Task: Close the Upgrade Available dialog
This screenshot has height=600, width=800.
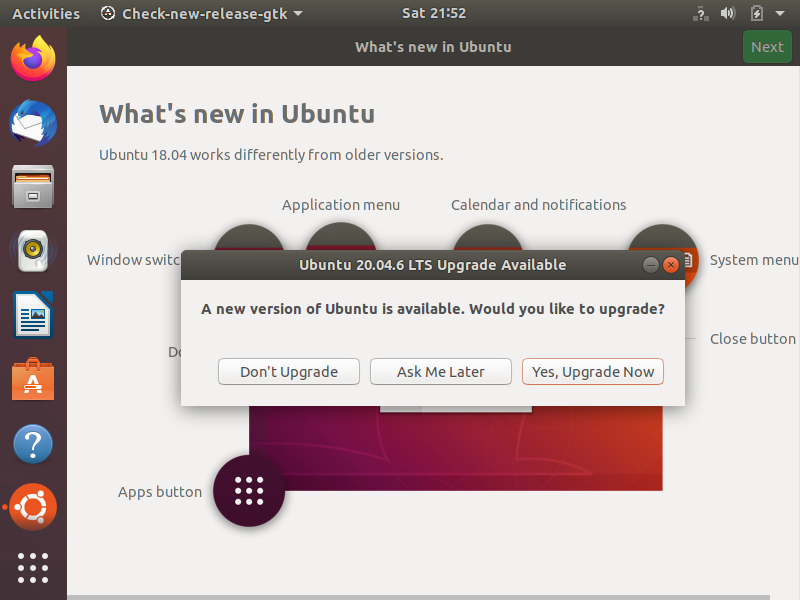Action: 671,265
